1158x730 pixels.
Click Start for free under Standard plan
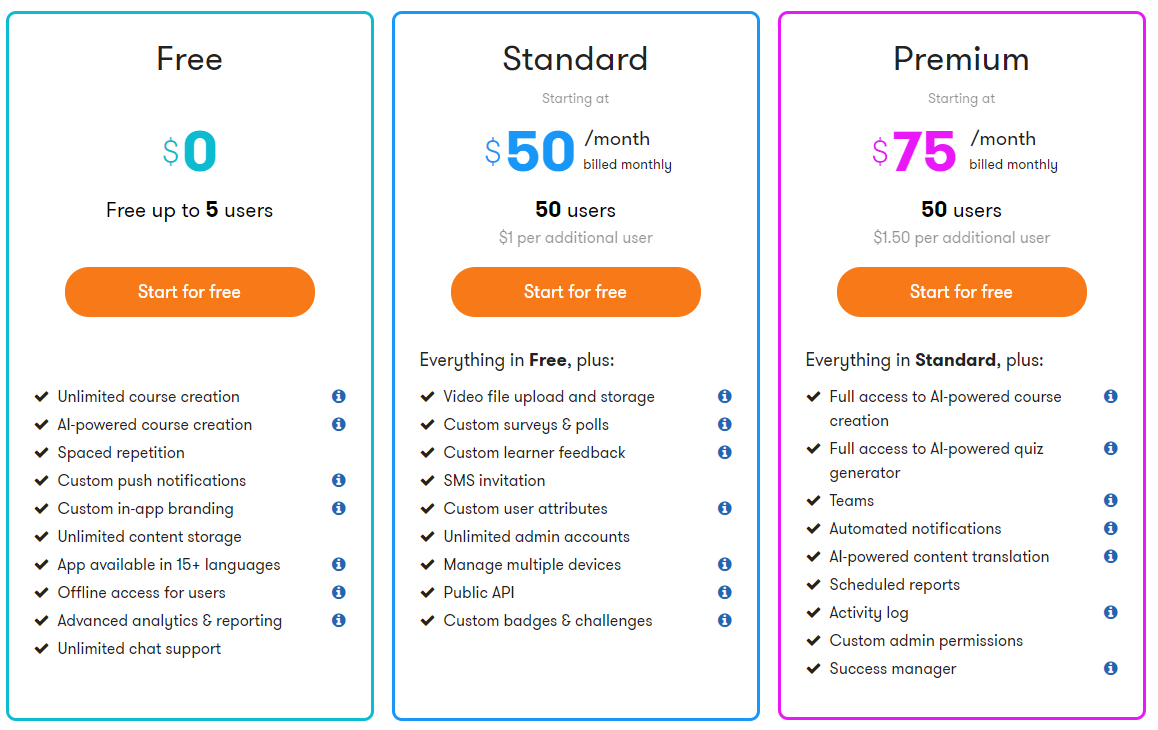pyautogui.click(x=576, y=292)
